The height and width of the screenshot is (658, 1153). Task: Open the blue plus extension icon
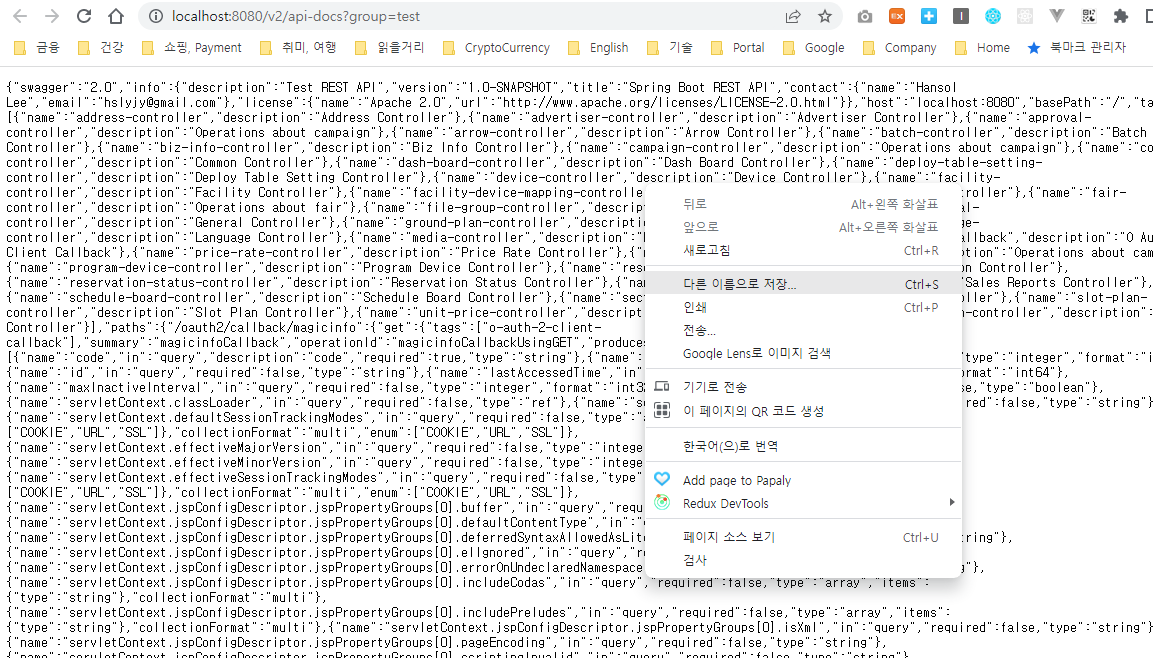[929, 16]
